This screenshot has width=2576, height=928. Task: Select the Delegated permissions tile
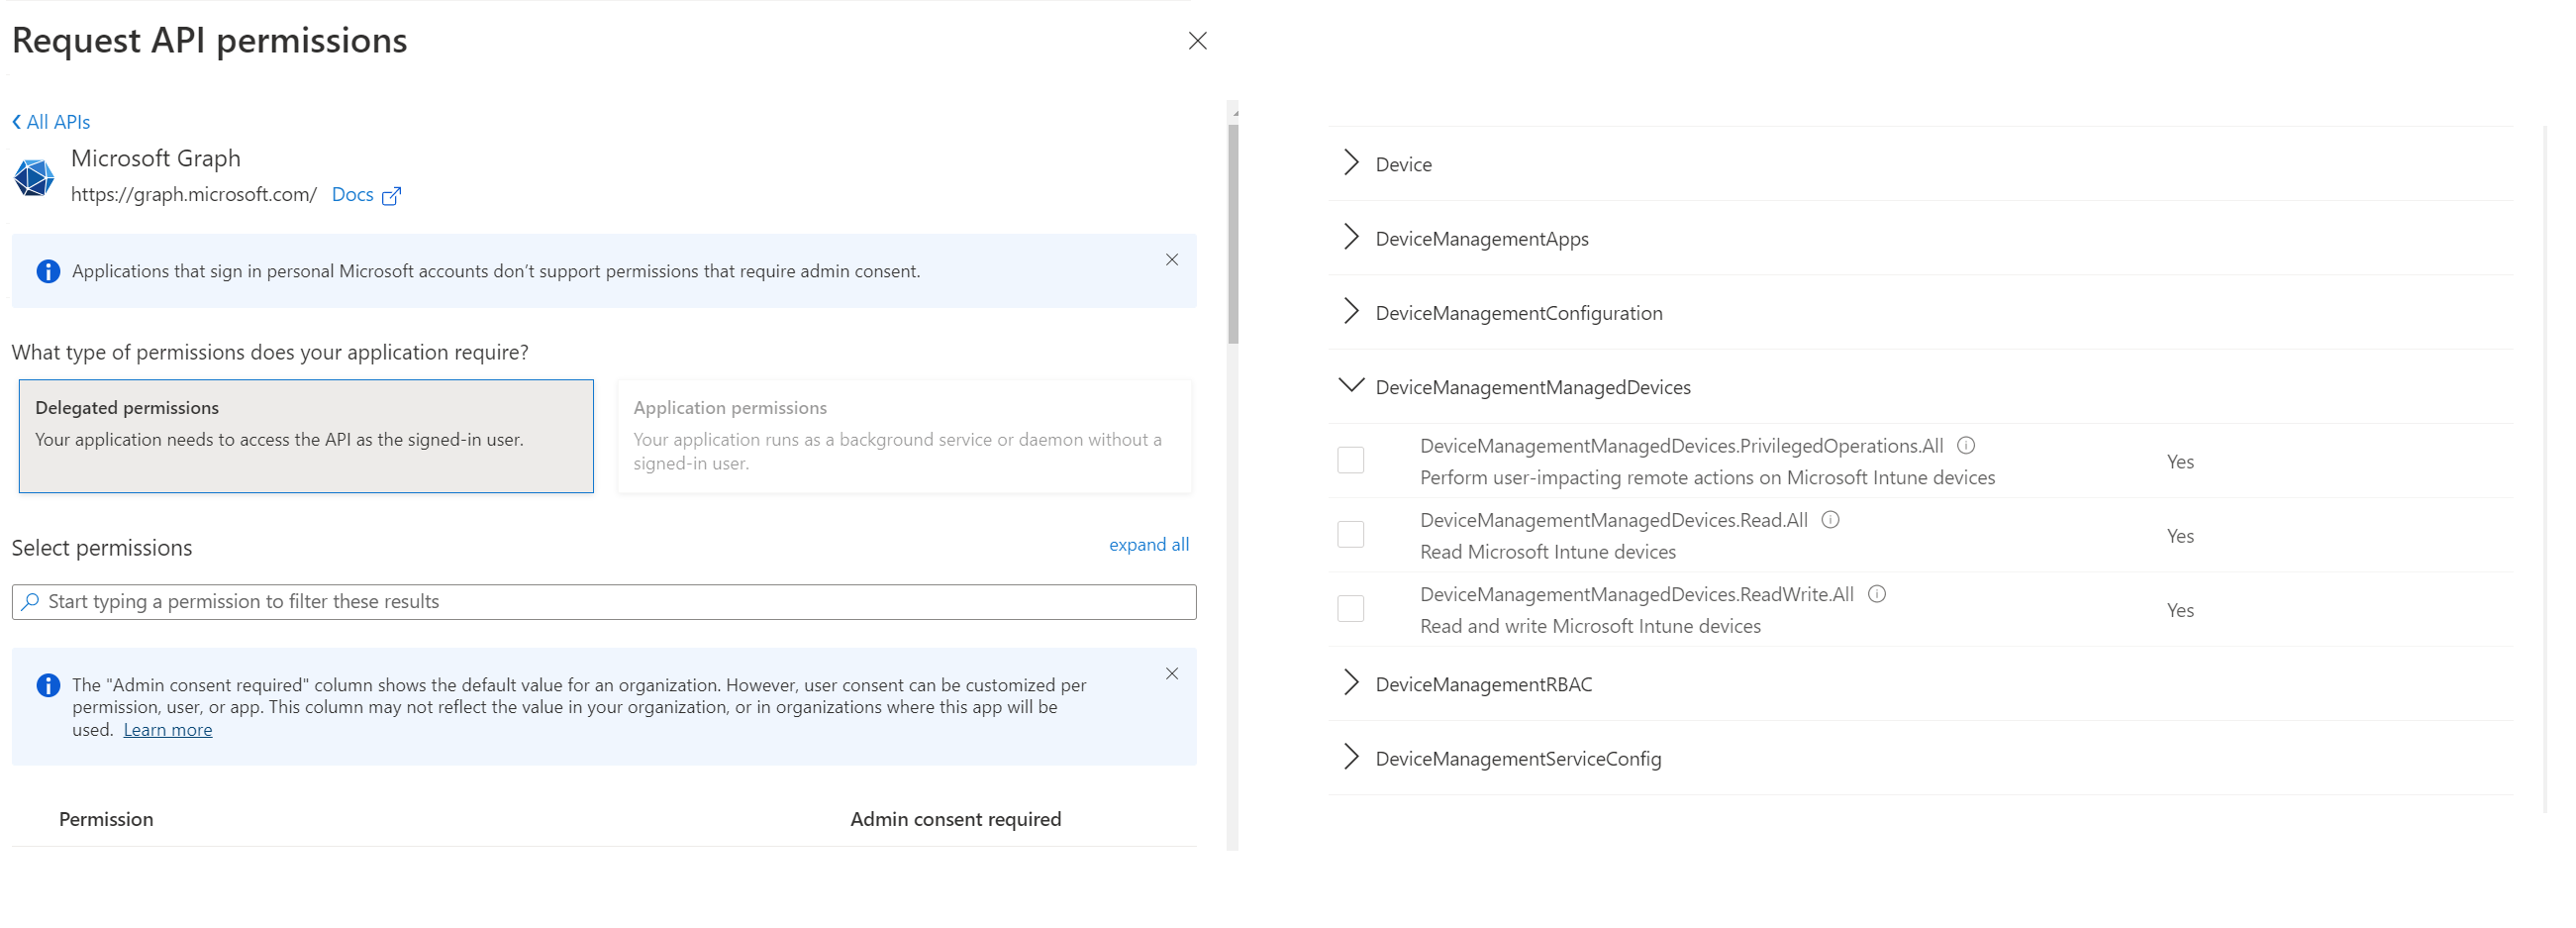click(305, 436)
